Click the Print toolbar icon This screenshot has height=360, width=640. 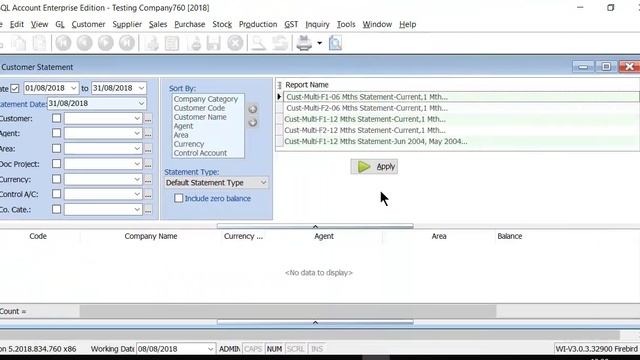pyautogui.click(x=304, y=43)
